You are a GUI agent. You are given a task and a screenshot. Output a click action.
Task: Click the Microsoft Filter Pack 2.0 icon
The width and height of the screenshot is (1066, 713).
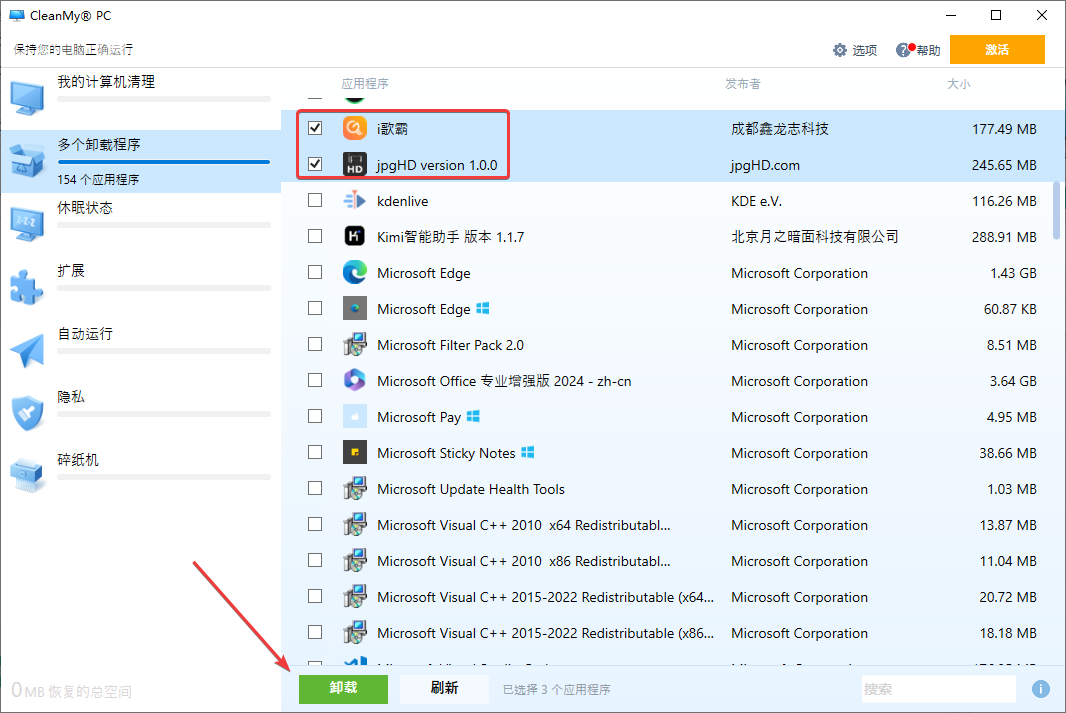354,345
